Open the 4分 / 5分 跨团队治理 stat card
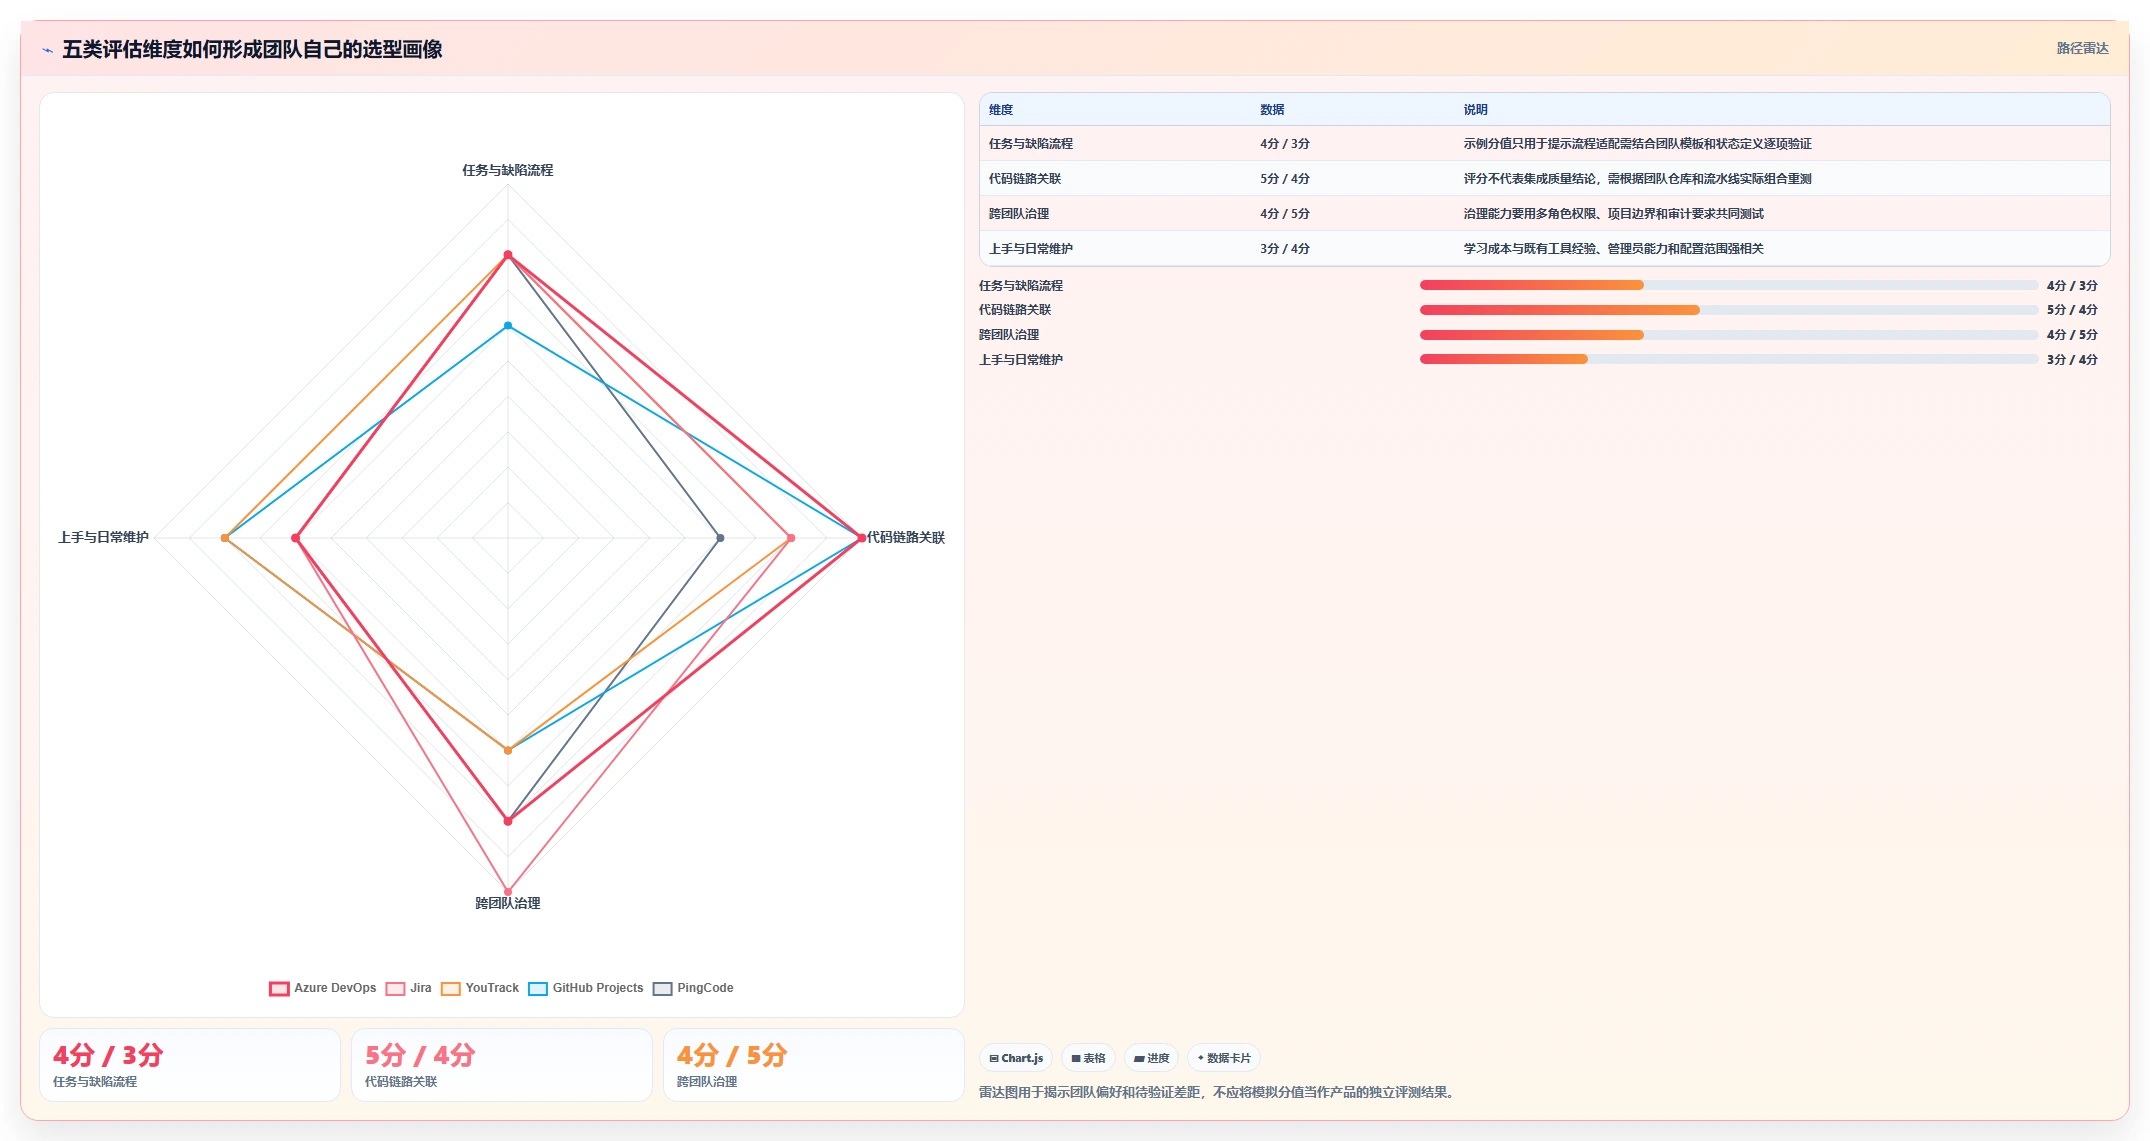 (814, 1065)
